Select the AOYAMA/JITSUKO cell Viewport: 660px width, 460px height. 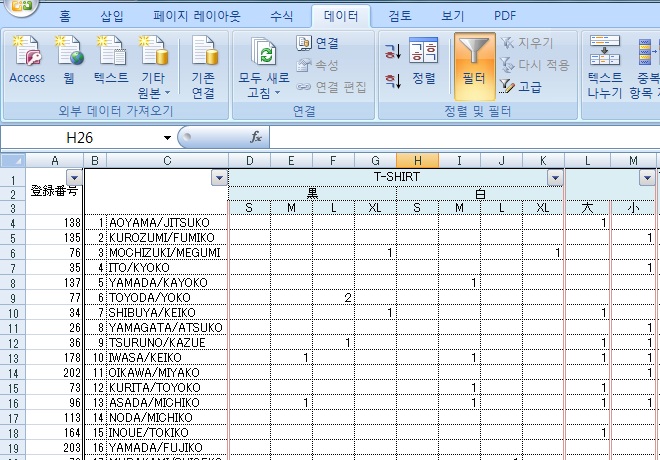click(x=166, y=222)
